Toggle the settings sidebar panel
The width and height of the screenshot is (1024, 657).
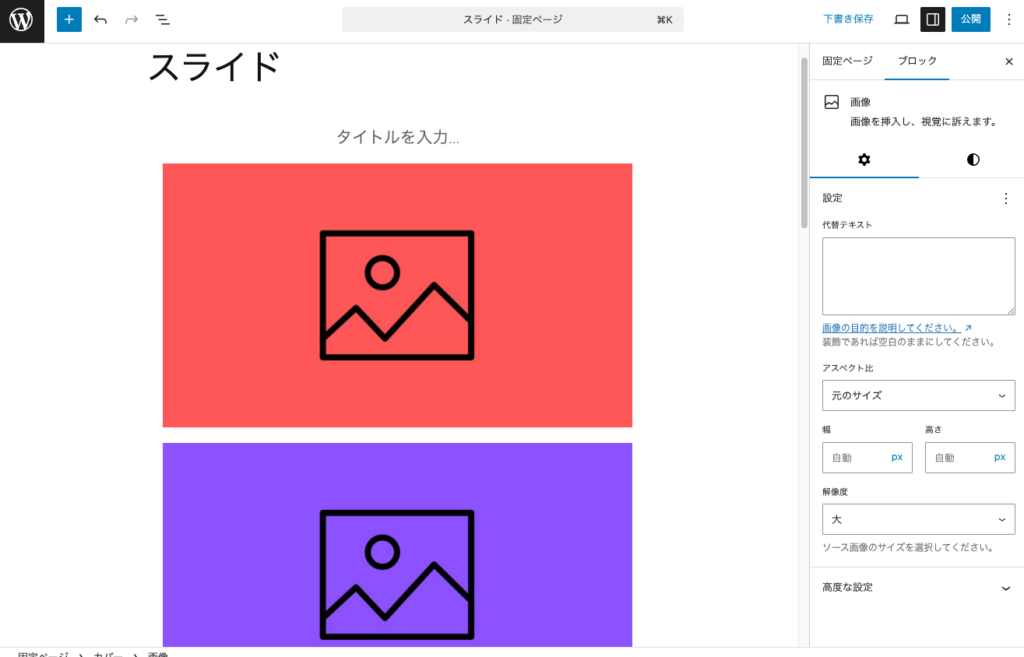coord(933,19)
